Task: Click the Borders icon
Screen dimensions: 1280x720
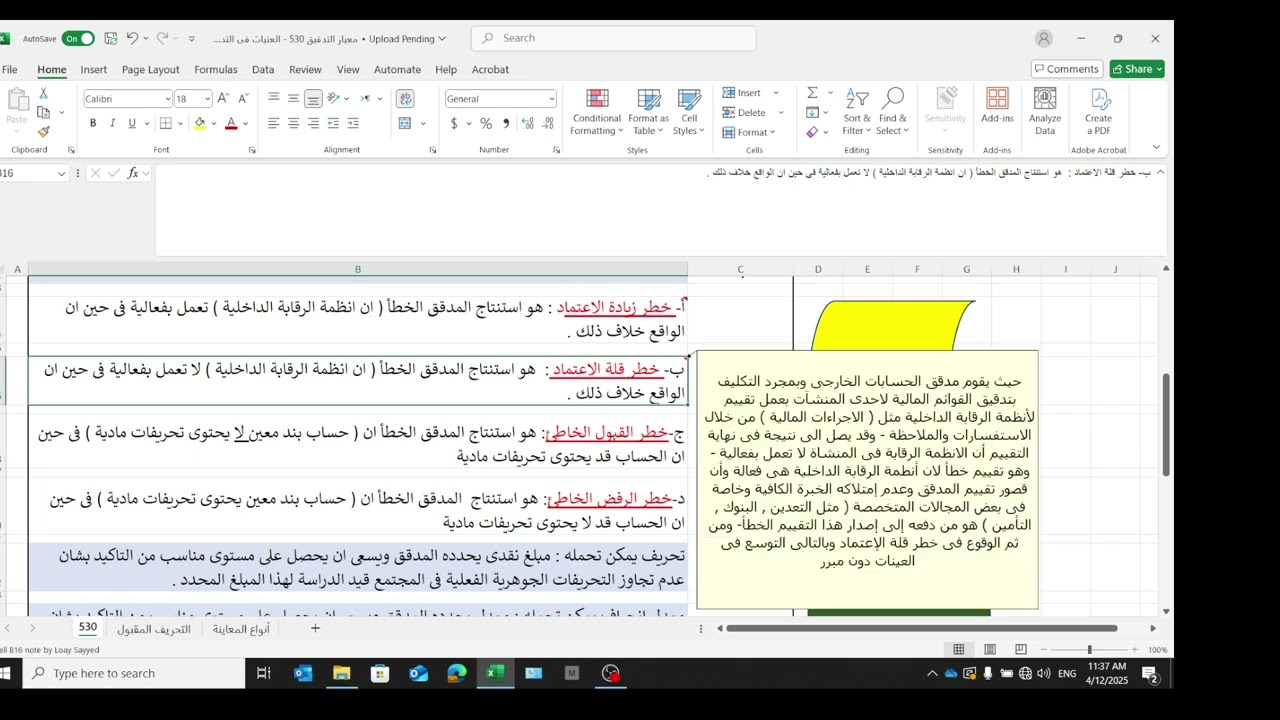Action: click(x=166, y=123)
